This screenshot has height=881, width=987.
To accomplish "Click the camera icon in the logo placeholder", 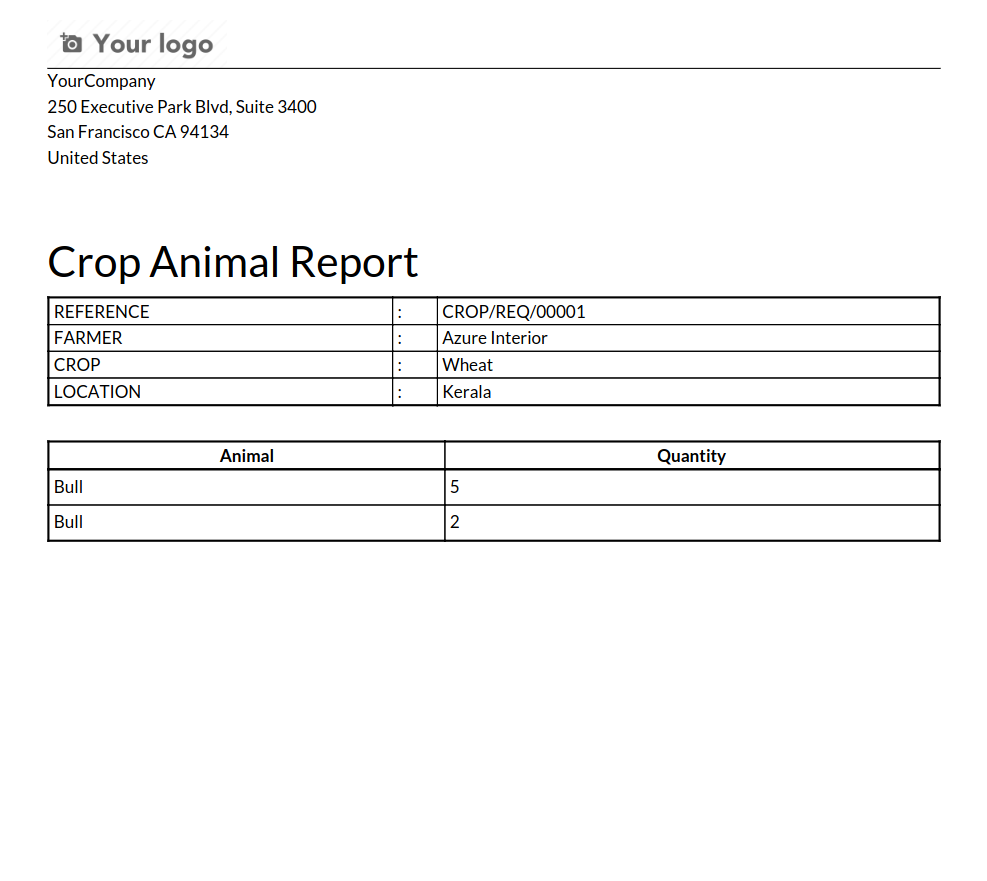I will 71,43.
